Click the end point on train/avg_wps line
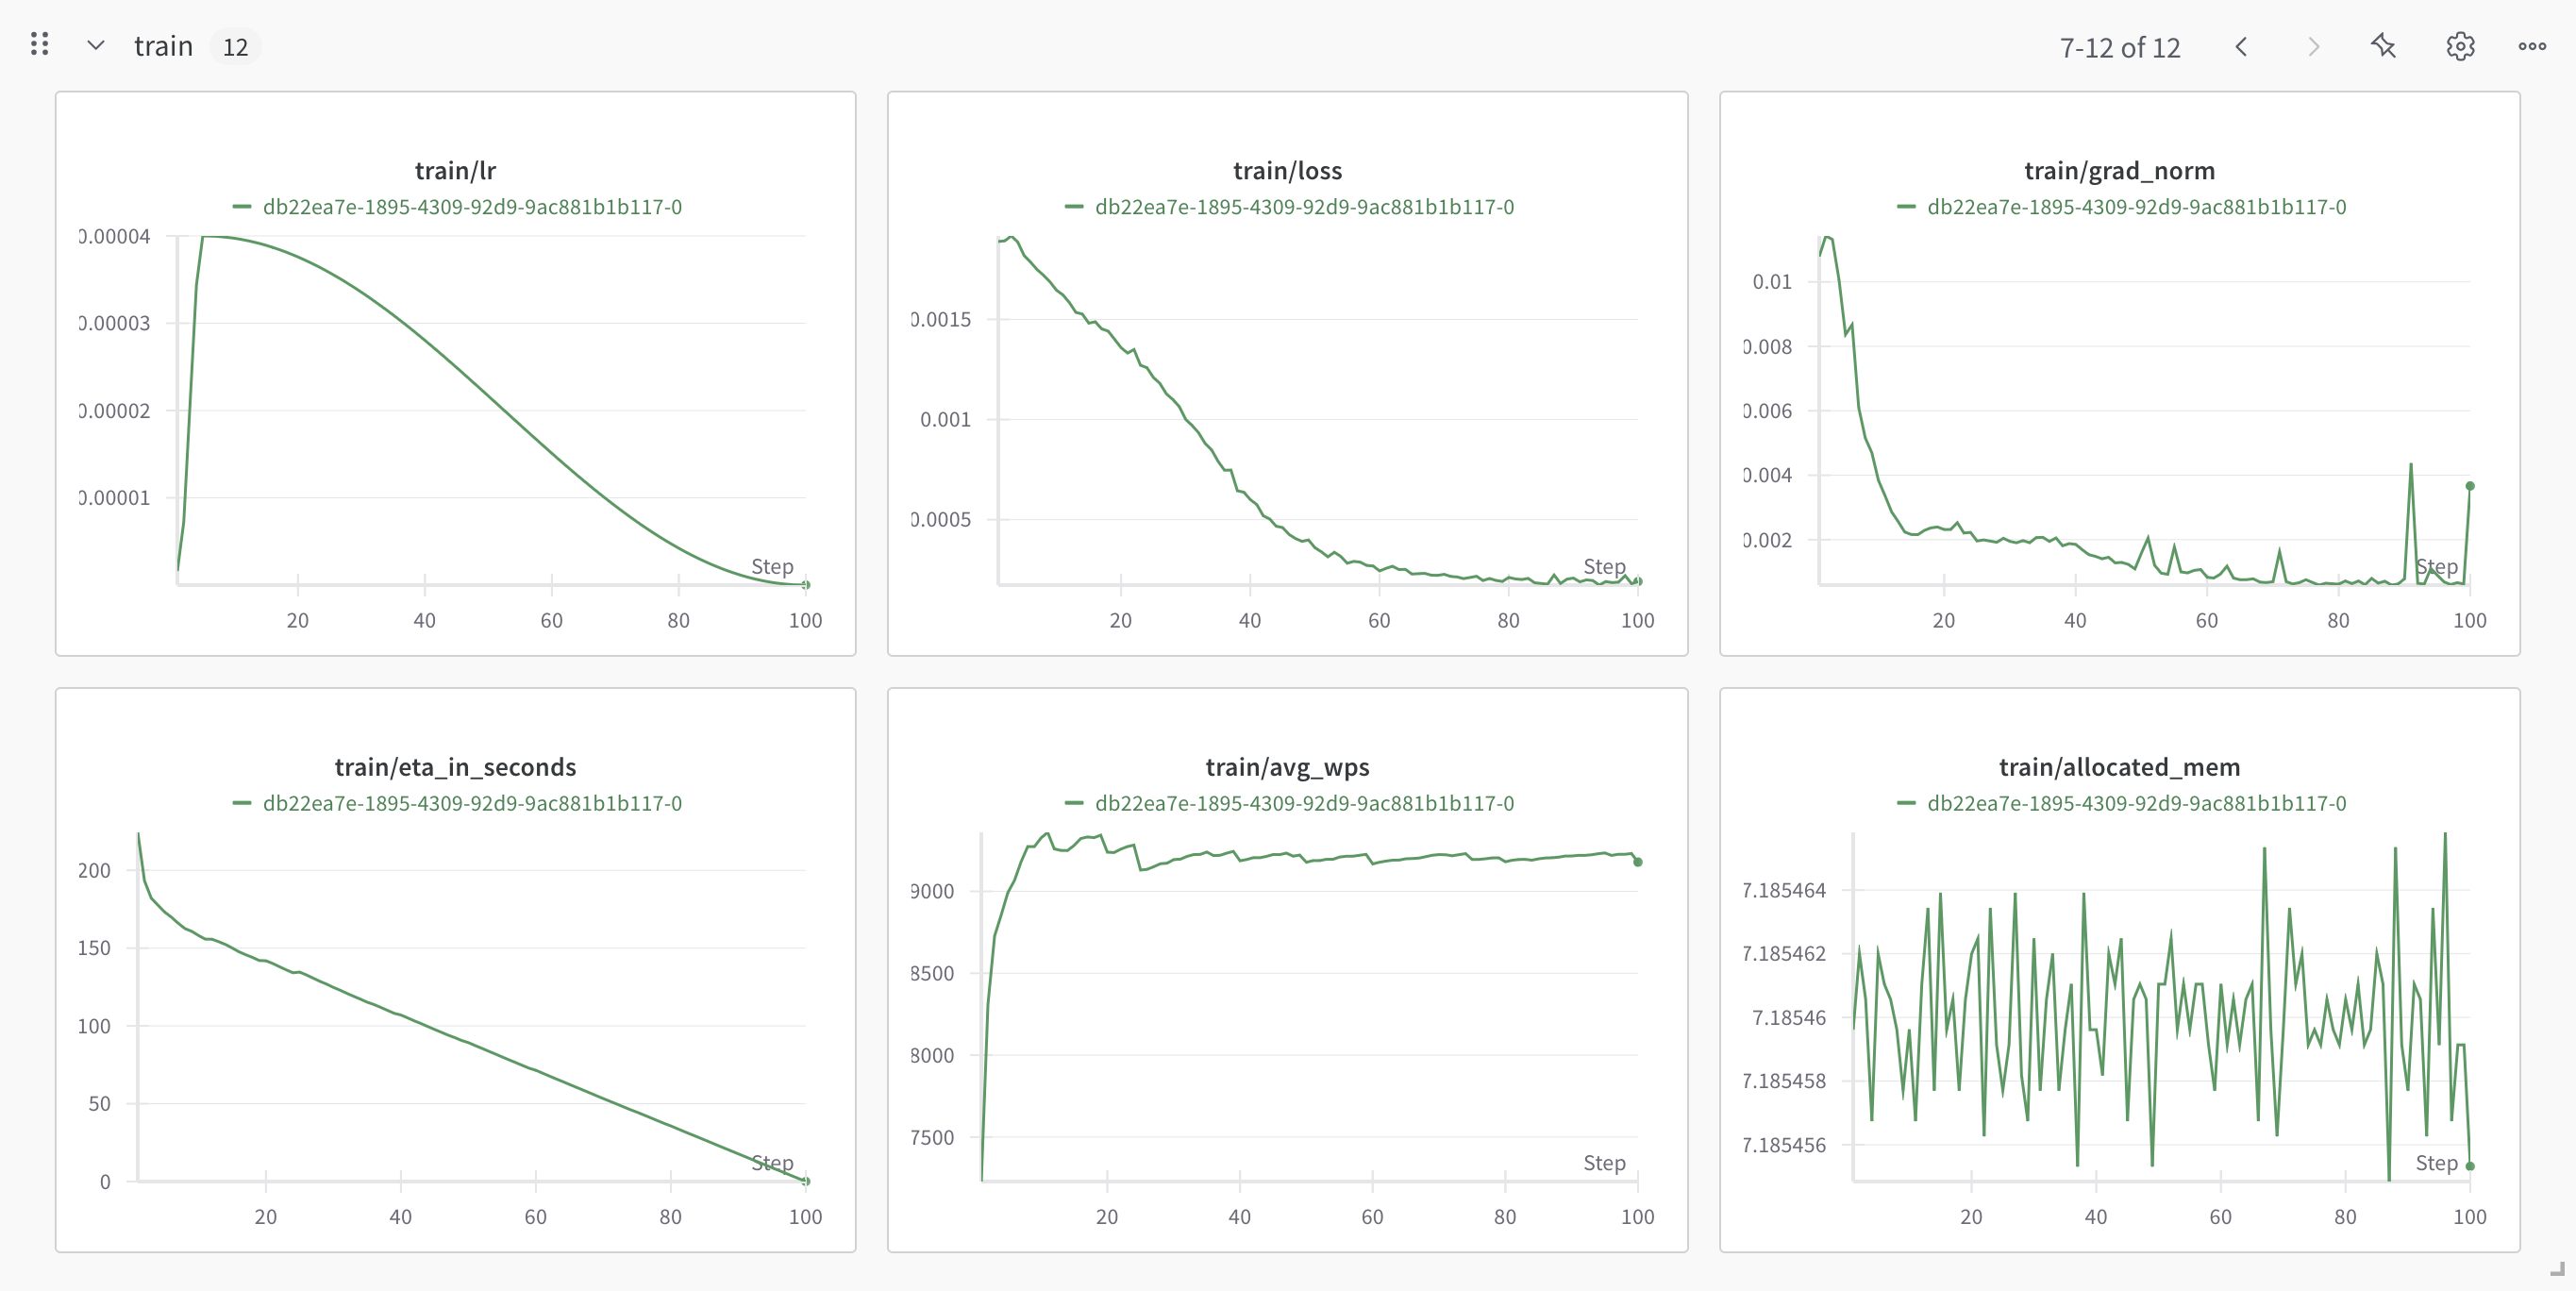This screenshot has width=2576, height=1291. (x=1637, y=861)
